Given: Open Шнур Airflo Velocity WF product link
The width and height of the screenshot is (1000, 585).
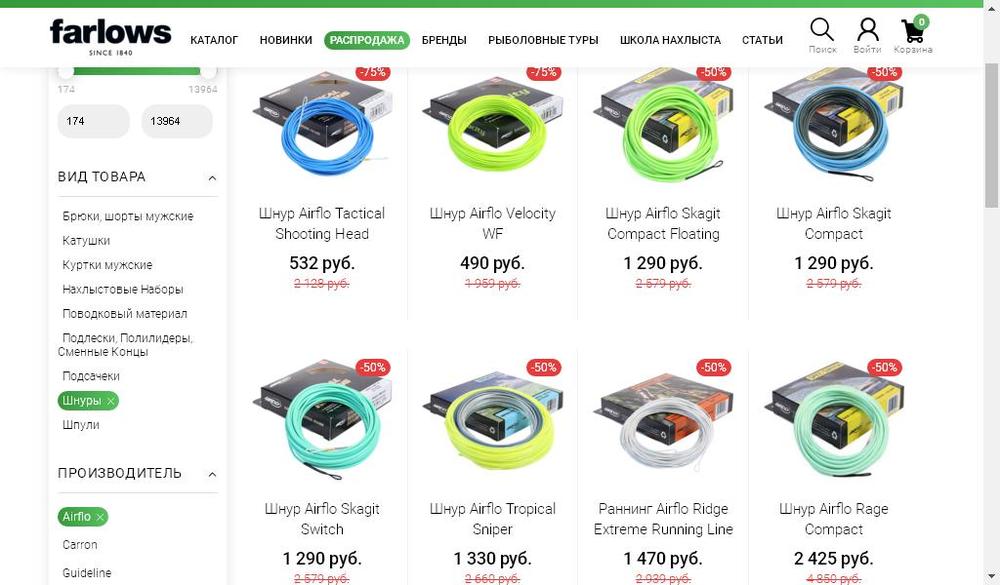Looking at the screenshot, I should [x=492, y=223].
